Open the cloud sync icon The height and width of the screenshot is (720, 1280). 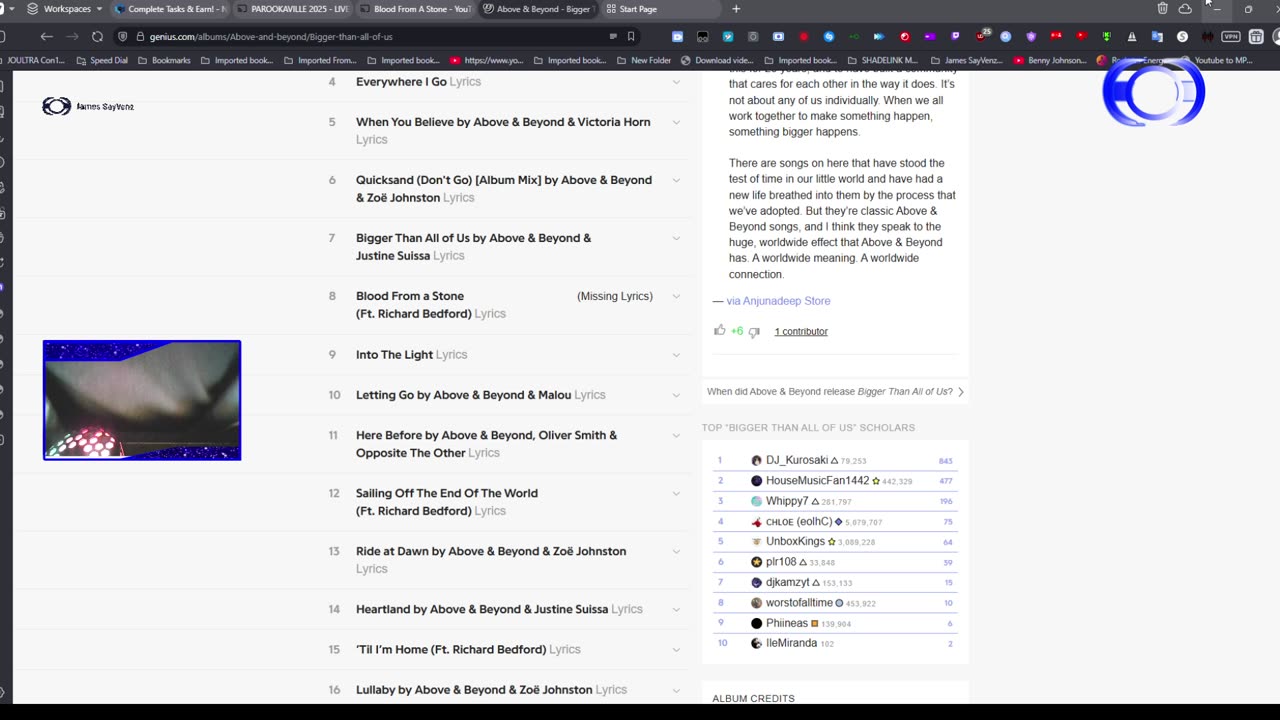point(1185,9)
